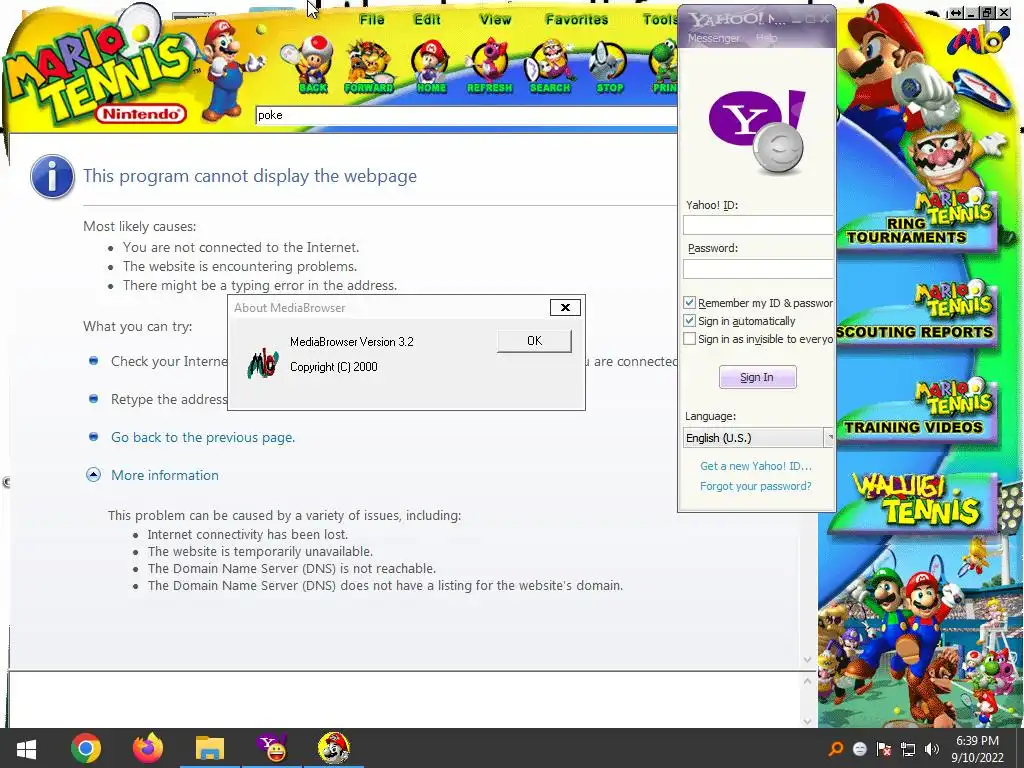
Task: Refresh the page with Birdo icon
Action: point(490,66)
